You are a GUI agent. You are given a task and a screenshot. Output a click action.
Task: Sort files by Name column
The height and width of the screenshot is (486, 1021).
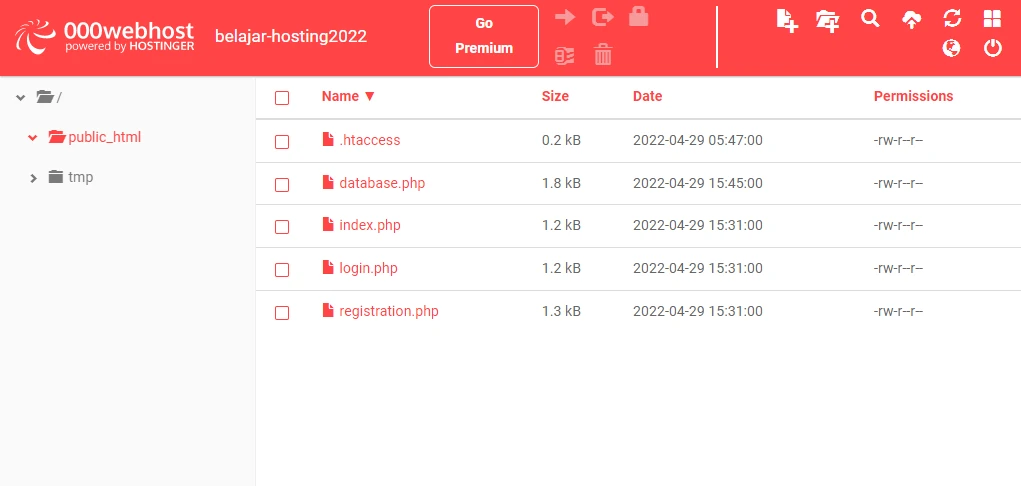348,96
